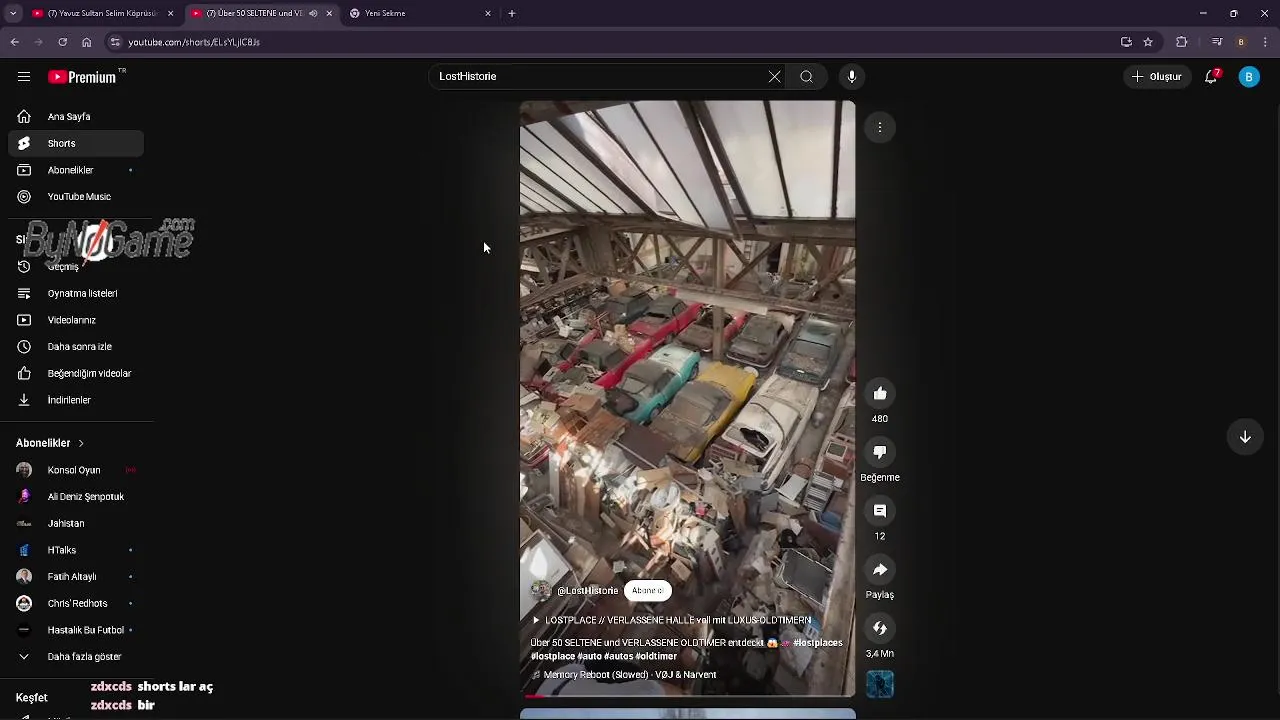
Task: Click the install app icon in address bar
Action: tap(1126, 42)
